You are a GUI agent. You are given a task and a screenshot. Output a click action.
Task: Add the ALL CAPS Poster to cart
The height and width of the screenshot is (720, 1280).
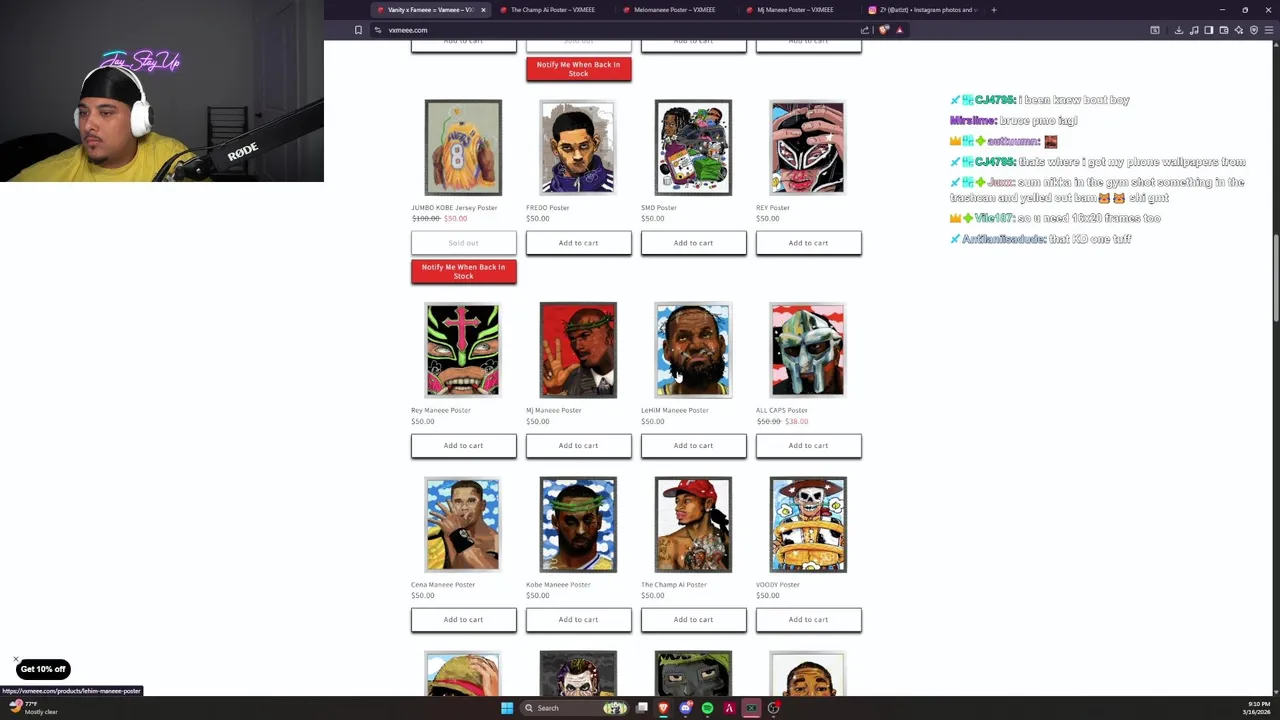pos(808,445)
